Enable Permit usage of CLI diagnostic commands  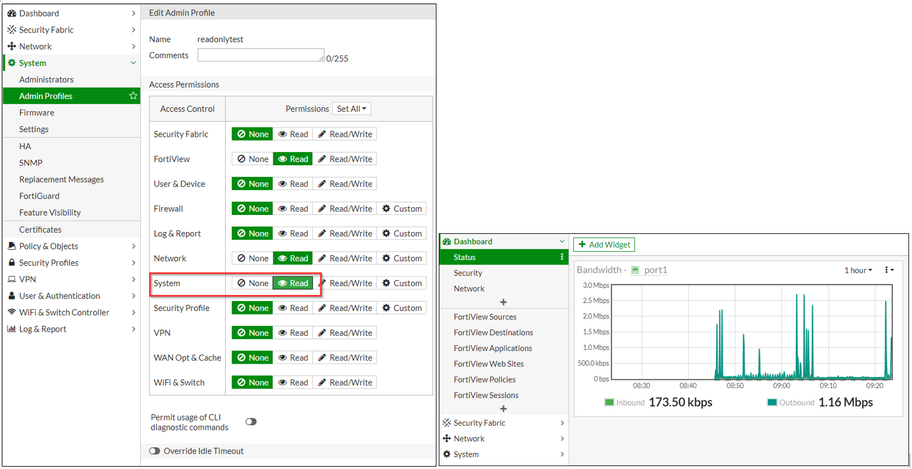pyautogui.click(x=251, y=422)
